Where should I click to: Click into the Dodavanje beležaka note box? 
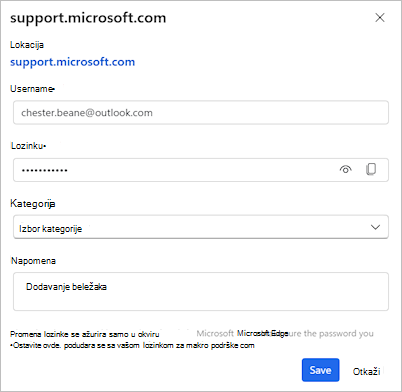coord(201,292)
